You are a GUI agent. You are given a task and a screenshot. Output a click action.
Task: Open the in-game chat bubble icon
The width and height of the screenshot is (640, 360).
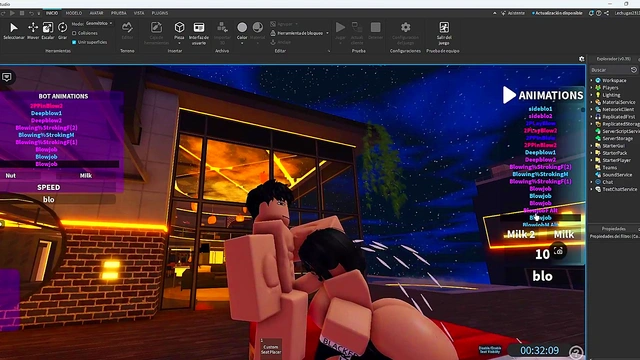7,77
